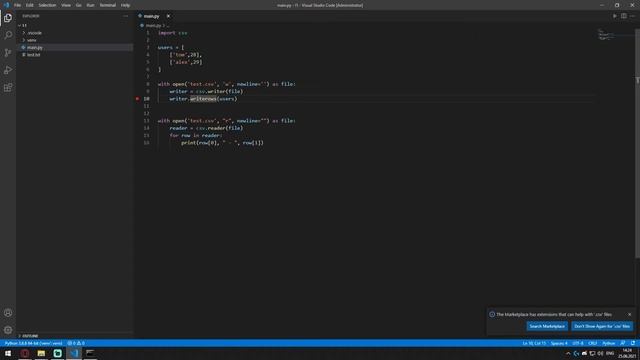Screen dimensions: 640x360
Task: Open the Help menu
Action: pos(125,5)
